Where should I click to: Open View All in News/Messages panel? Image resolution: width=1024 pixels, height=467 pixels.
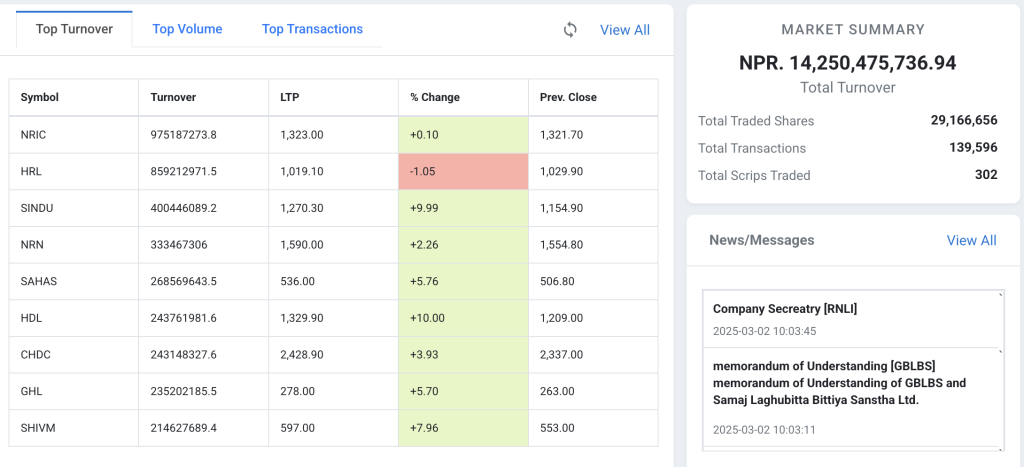click(x=971, y=240)
